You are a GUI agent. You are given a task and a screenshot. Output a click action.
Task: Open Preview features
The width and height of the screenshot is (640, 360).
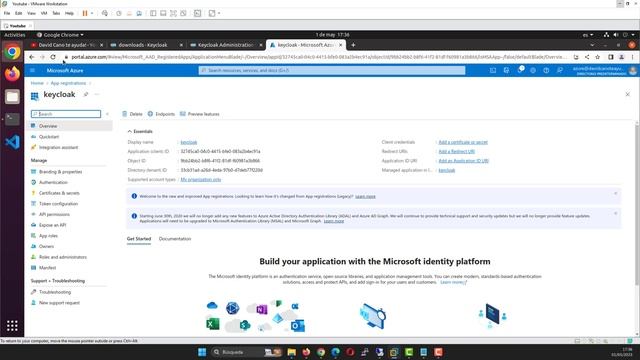coord(200,114)
